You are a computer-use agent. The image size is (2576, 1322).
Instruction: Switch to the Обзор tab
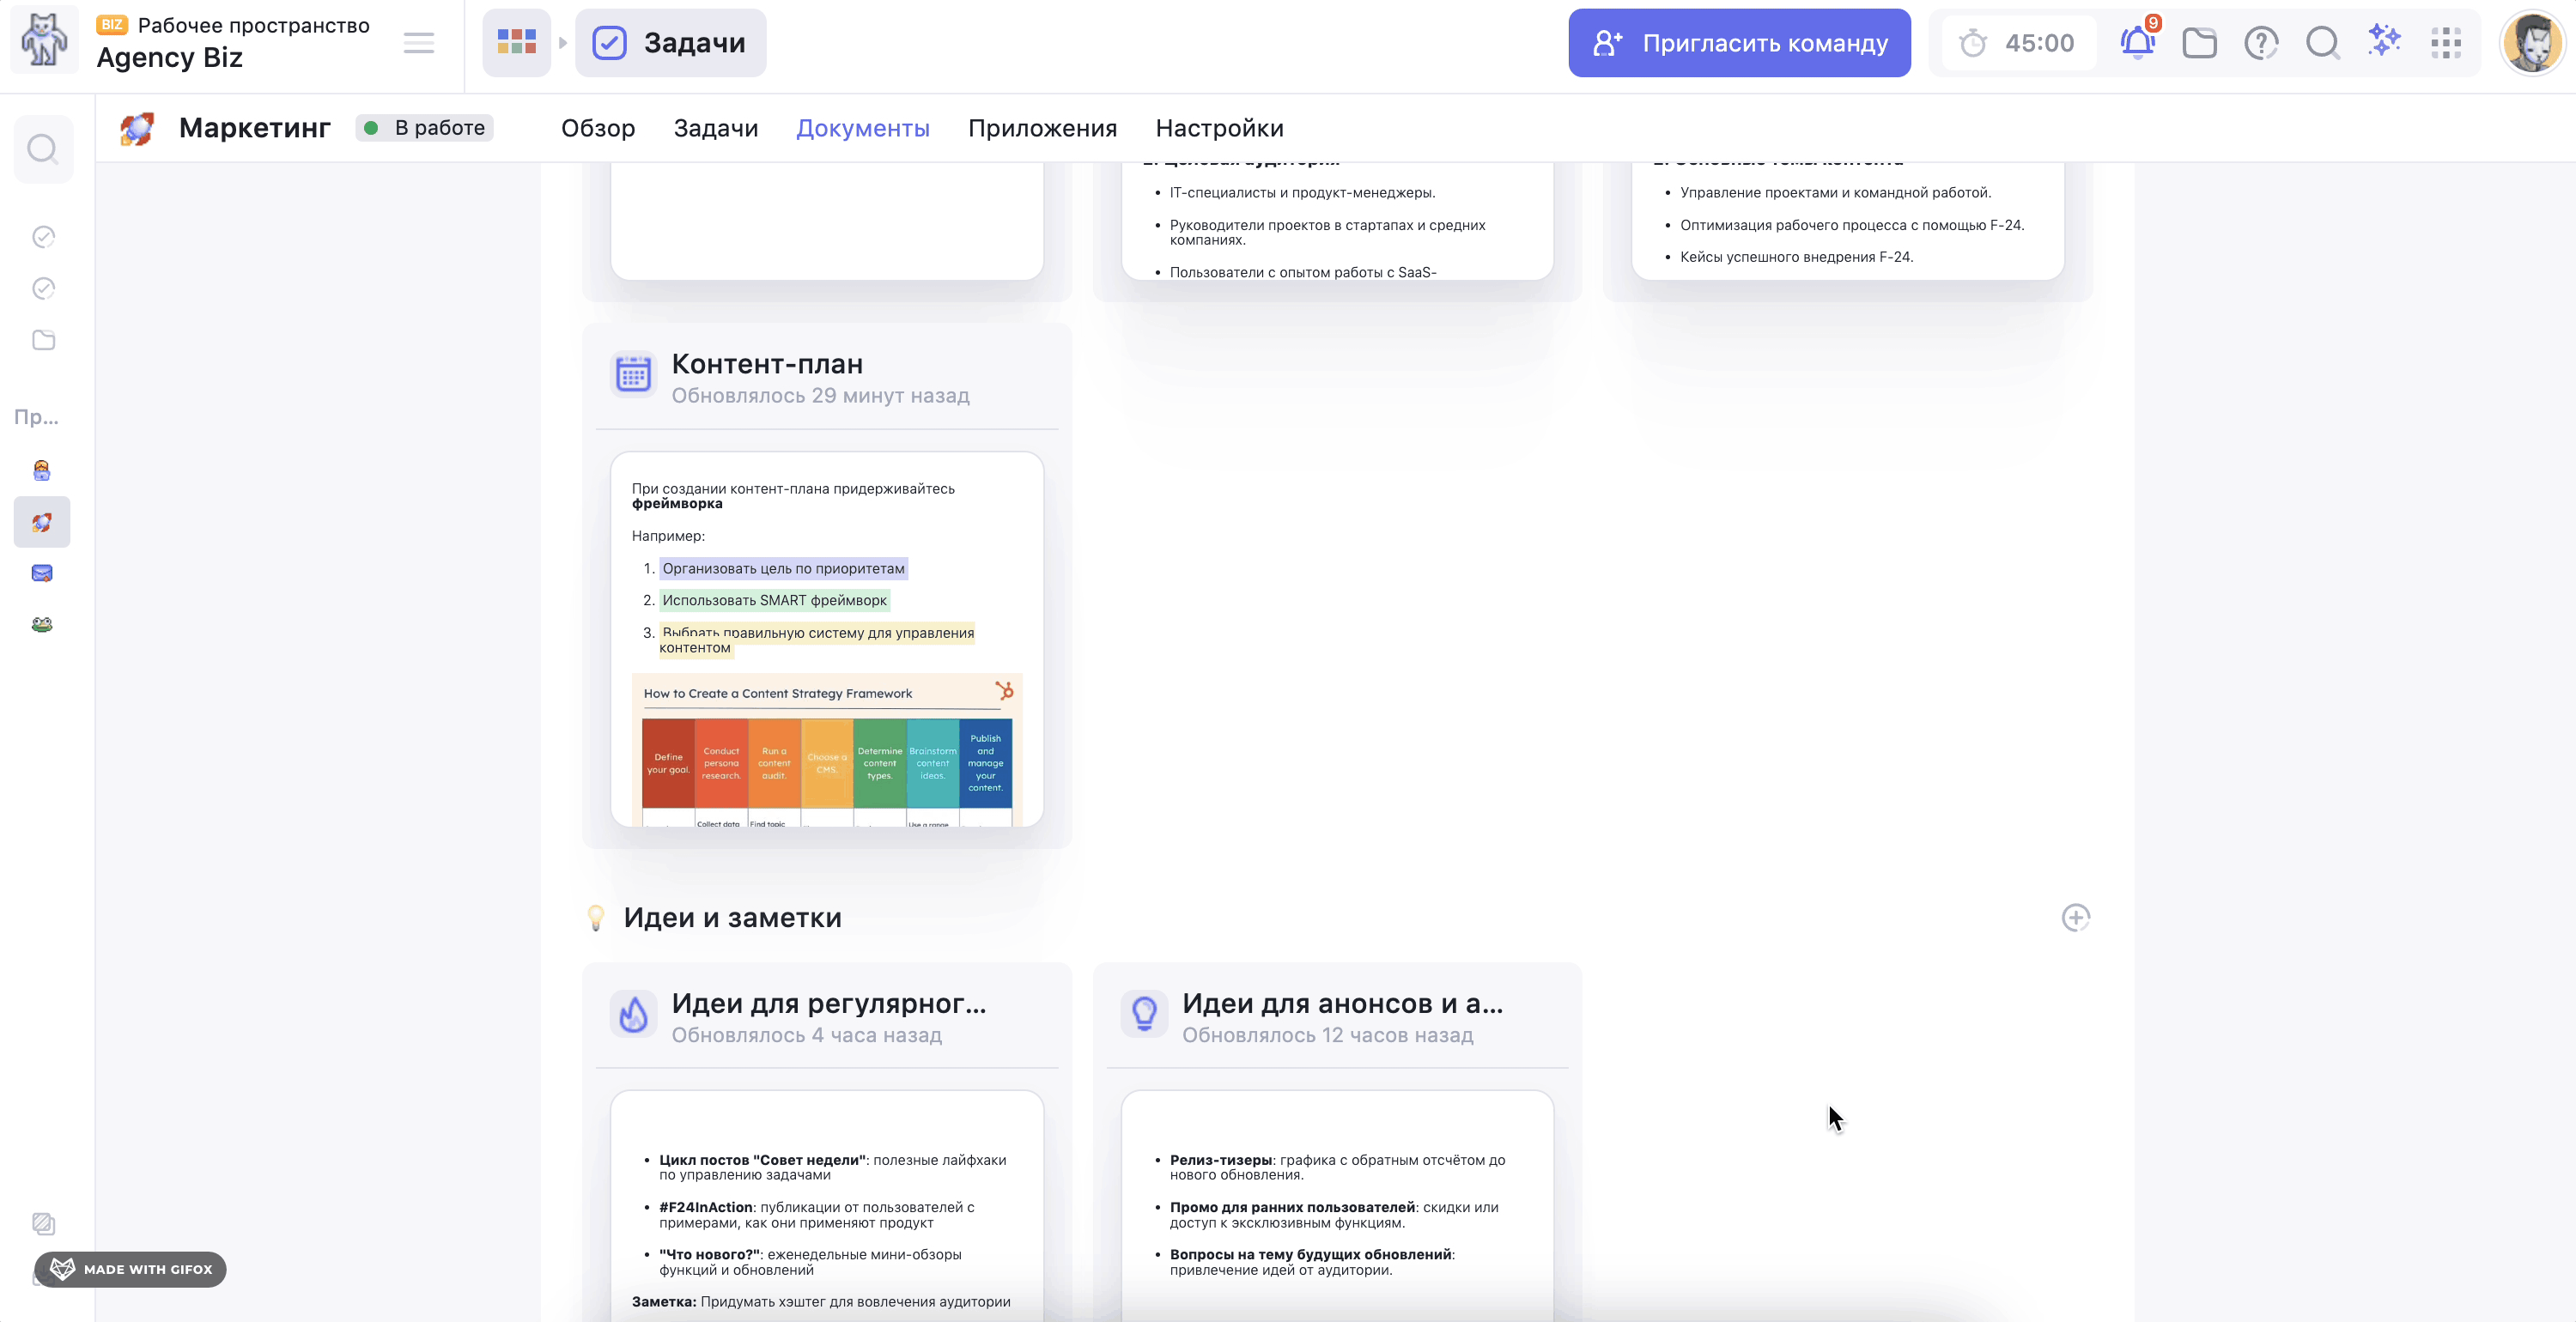point(598,128)
